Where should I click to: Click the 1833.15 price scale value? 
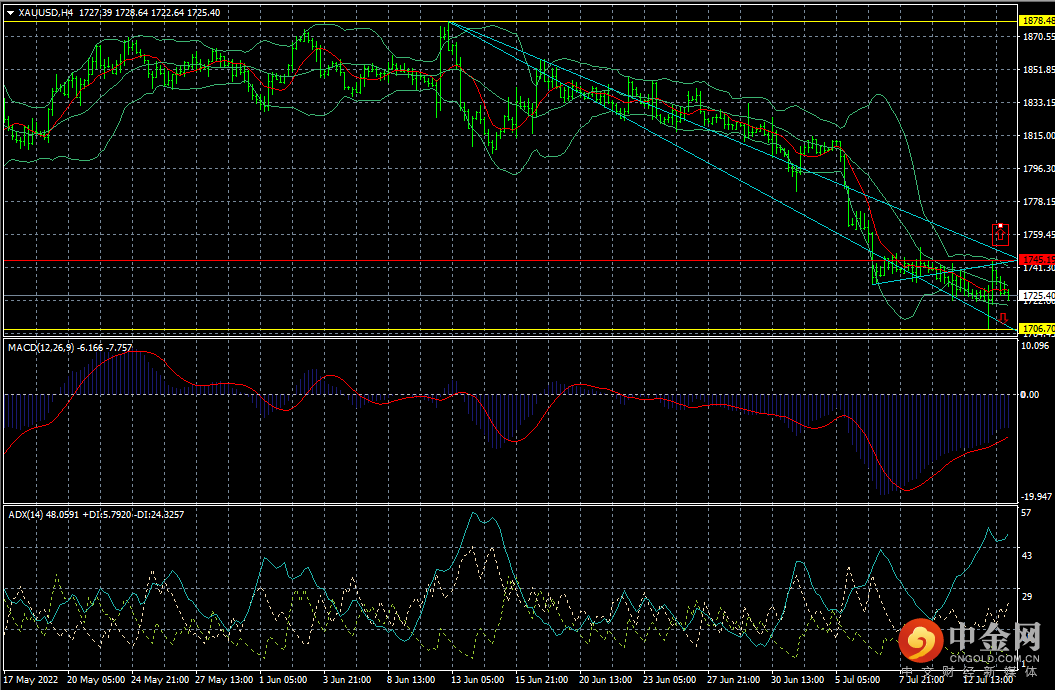pos(1035,102)
